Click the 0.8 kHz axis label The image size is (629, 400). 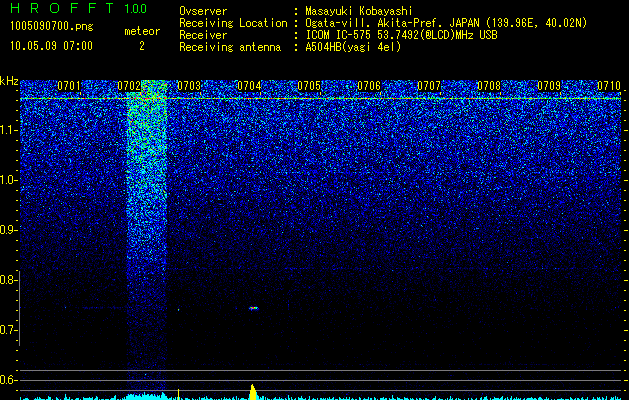(7, 280)
